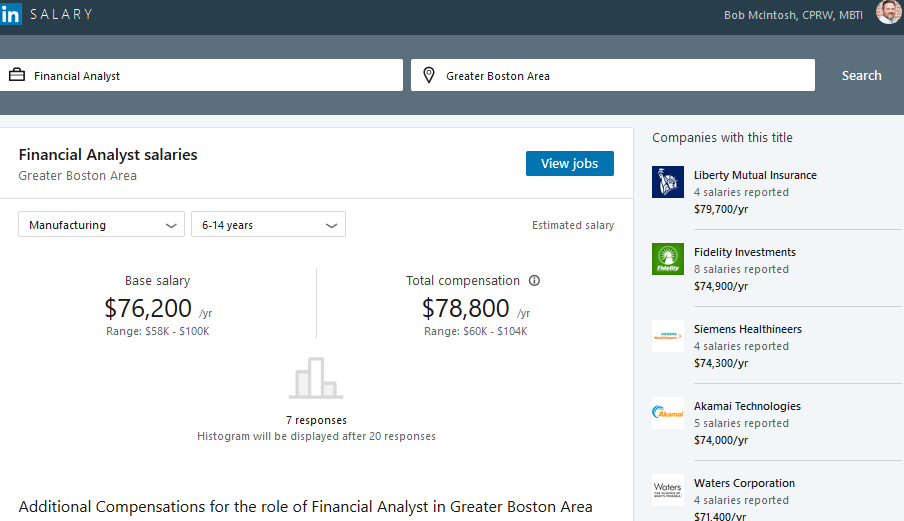
Task: Click the SALARY header text
Action: pyautogui.click(x=61, y=14)
